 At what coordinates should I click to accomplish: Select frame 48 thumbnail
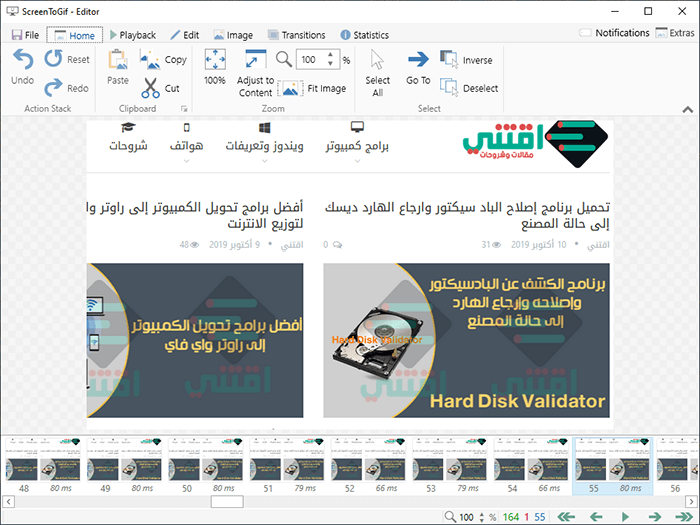(x=43, y=466)
